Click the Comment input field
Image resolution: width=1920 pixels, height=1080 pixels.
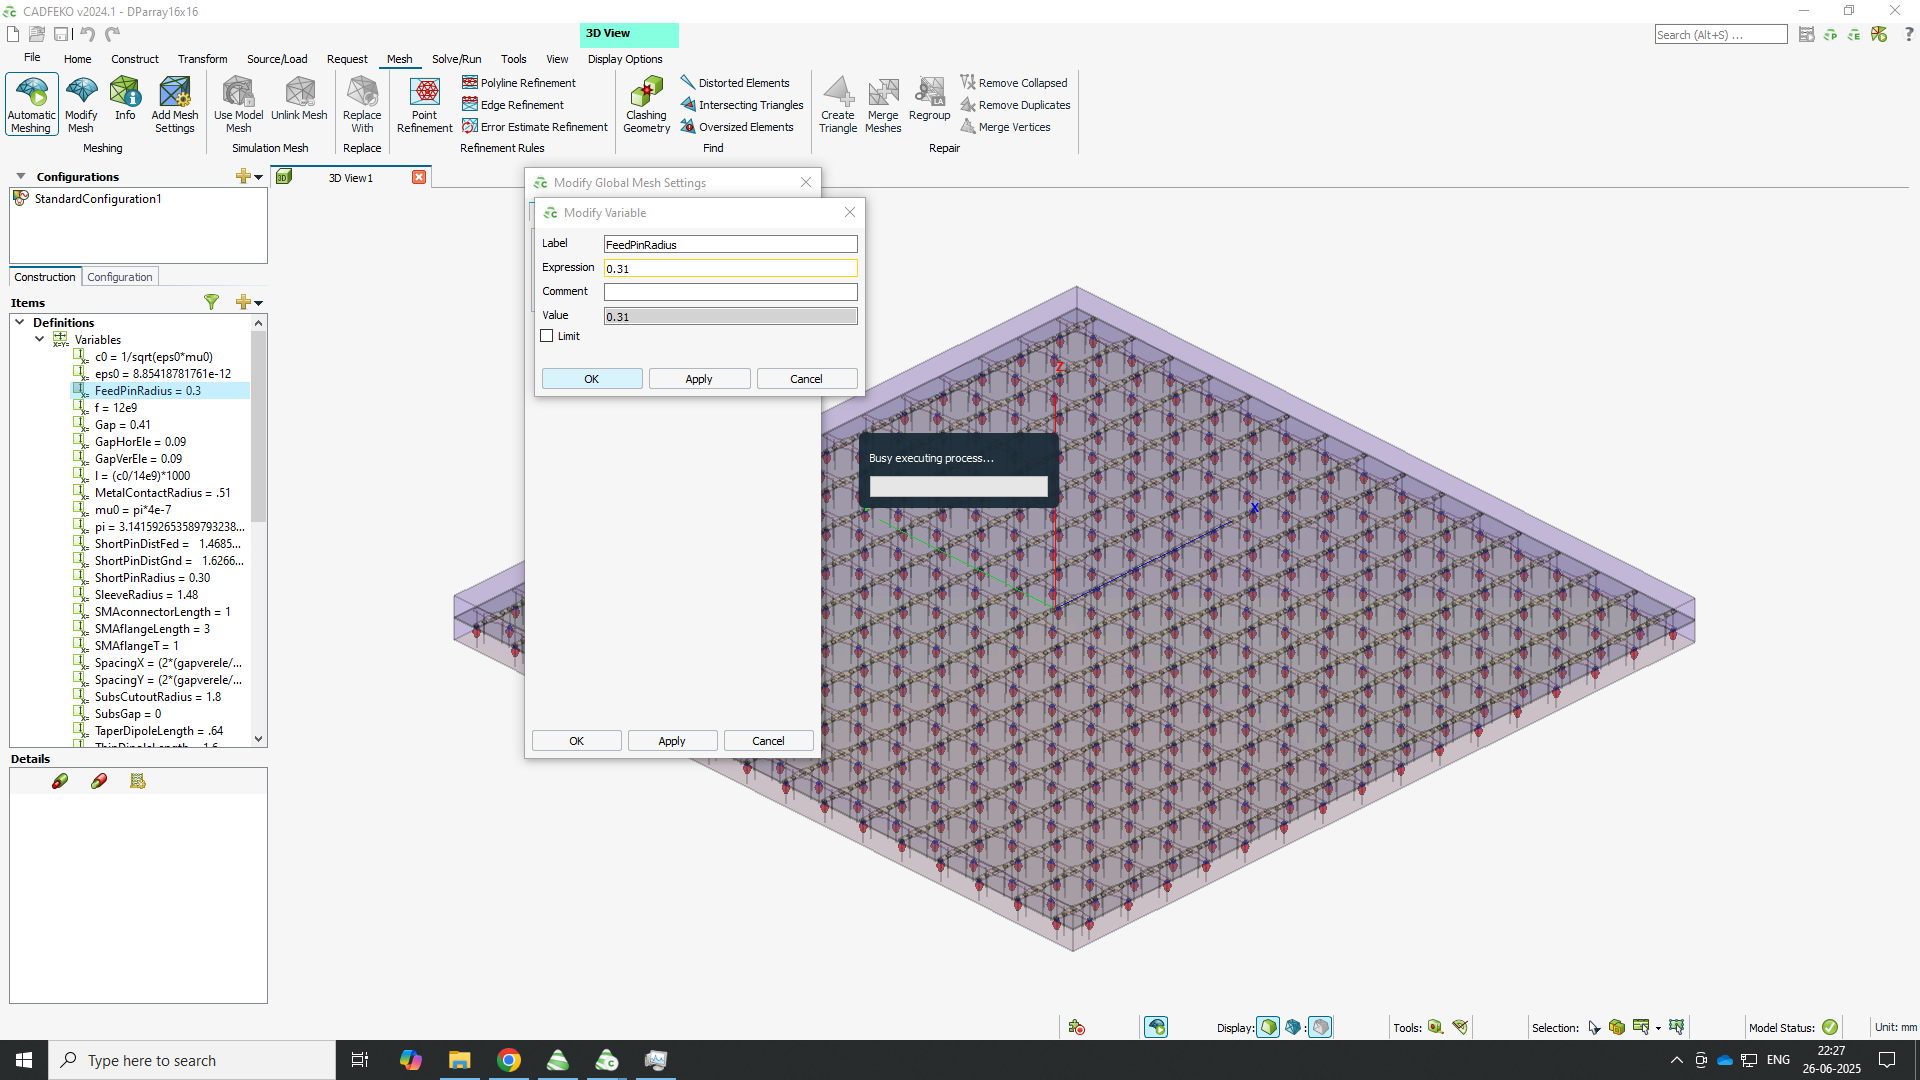coord(730,292)
